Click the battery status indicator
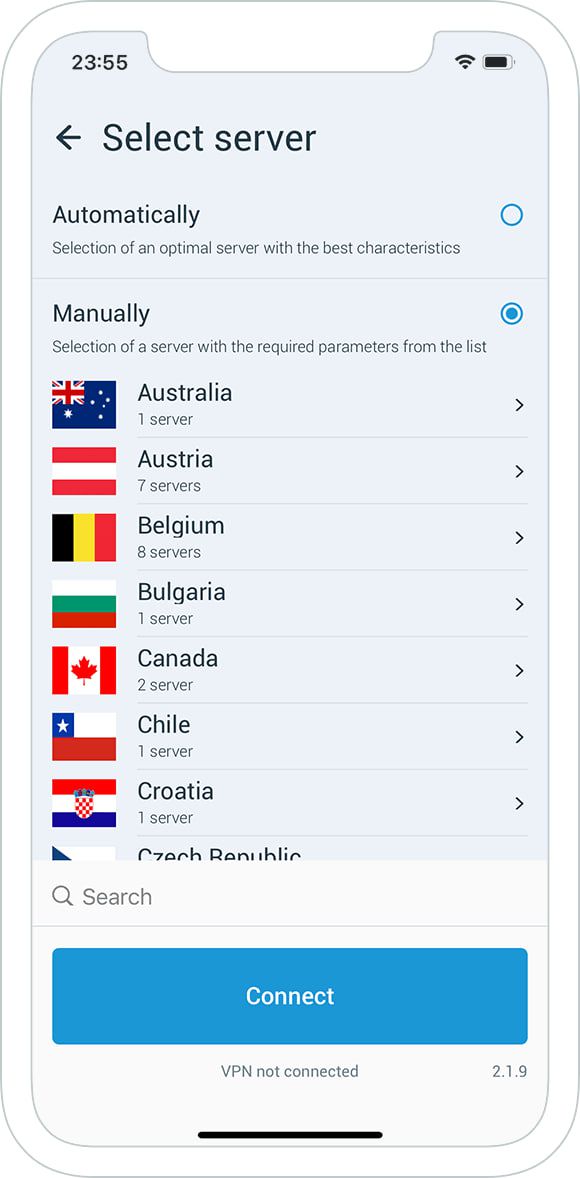Image resolution: width=580 pixels, height=1178 pixels. click(498, 60)
